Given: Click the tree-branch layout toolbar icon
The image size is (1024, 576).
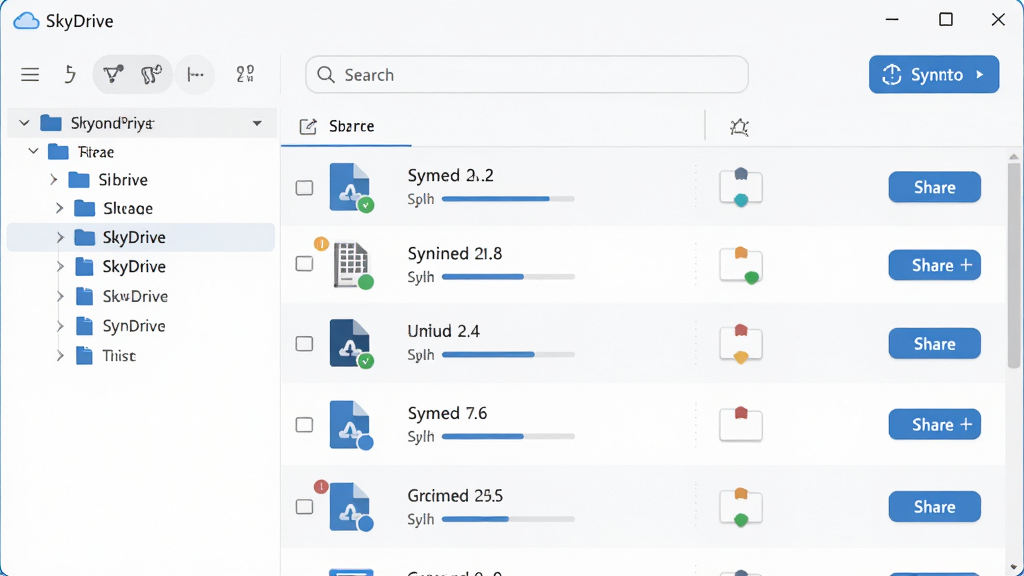Looking at the screenshot, I should [x=195, y=74].
